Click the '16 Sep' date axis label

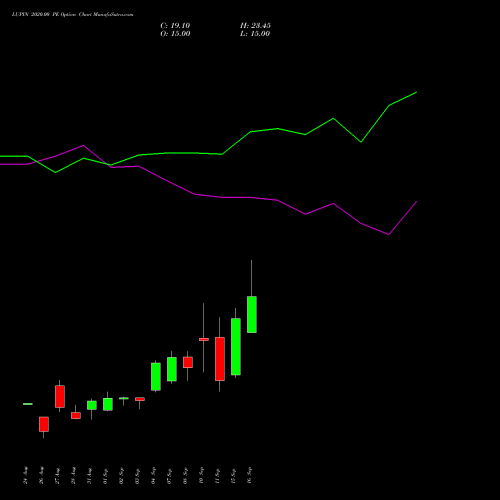coord(250,475)
